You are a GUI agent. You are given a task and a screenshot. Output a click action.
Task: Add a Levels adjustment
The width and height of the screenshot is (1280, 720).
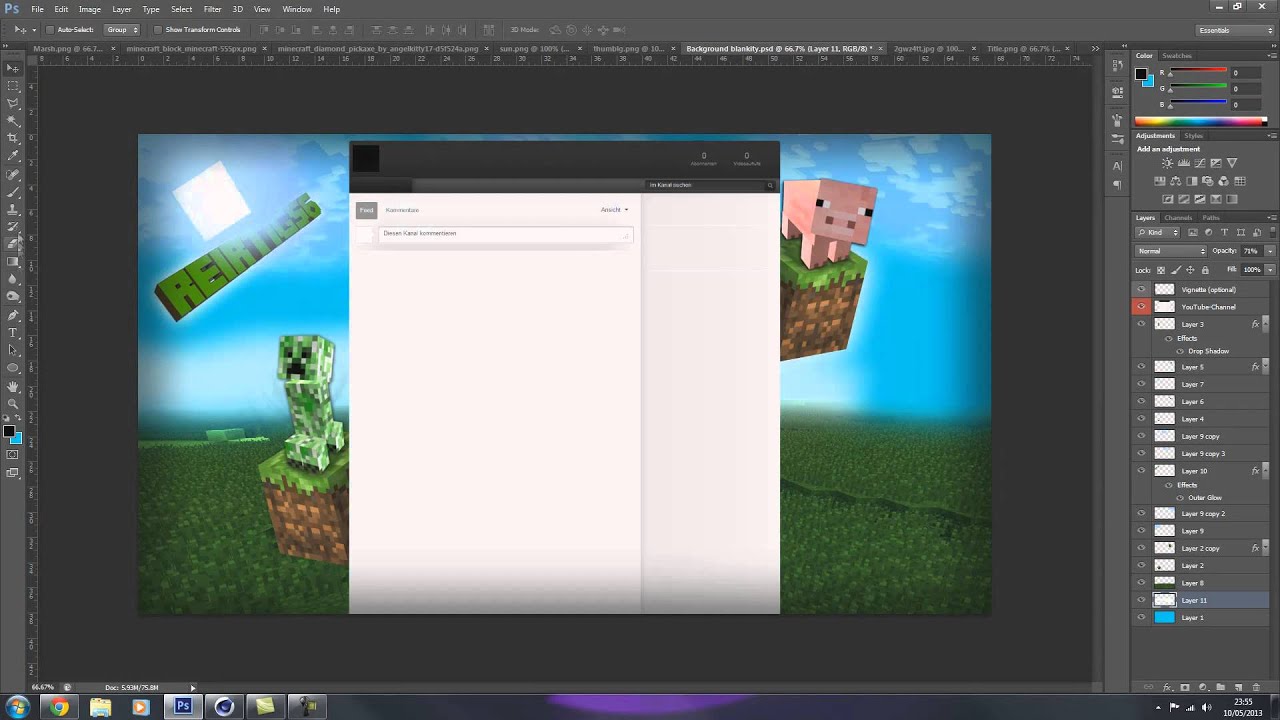coord(1184,163)
